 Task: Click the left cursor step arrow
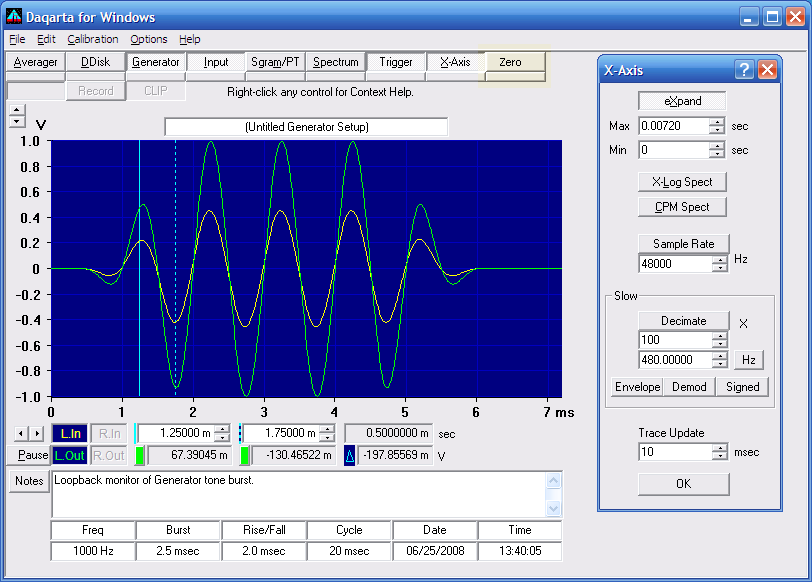coord(21,433)
